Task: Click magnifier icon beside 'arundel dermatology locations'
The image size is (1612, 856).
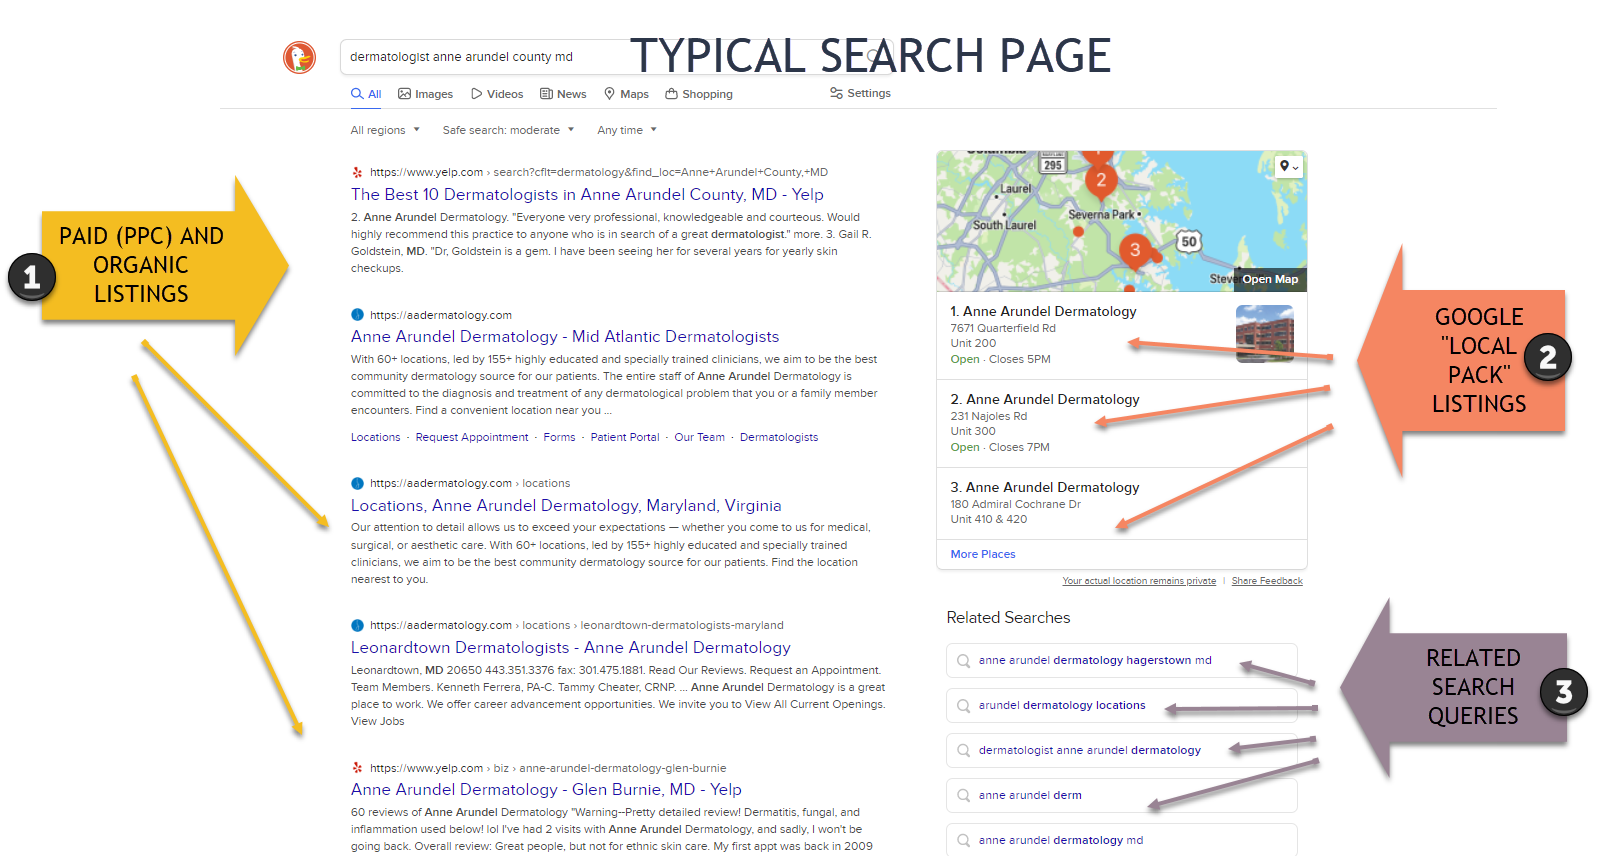Action: 963,706
